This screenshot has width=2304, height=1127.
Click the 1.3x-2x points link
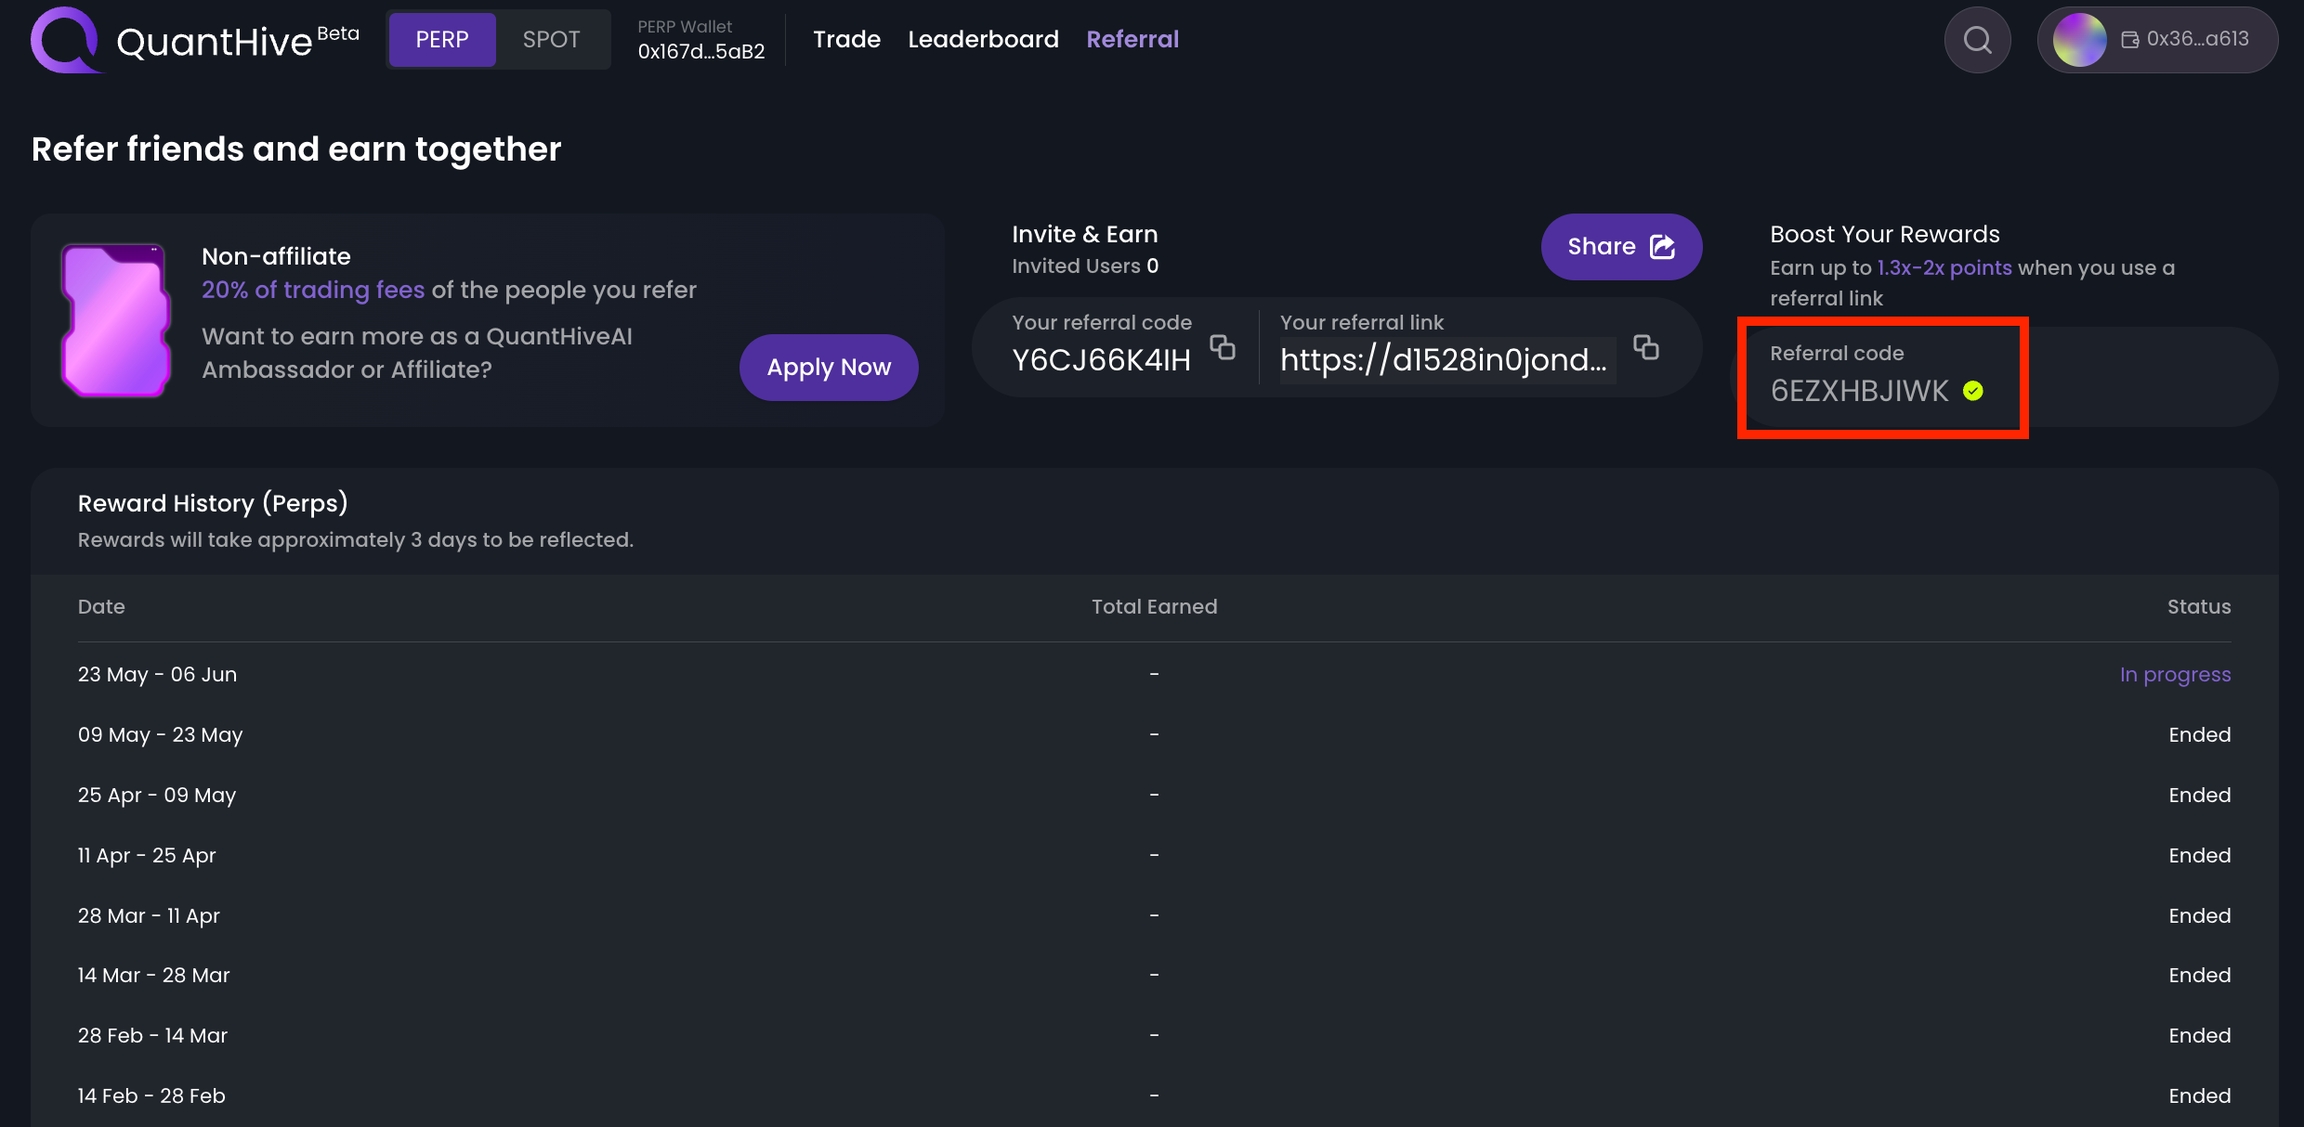1944,268
